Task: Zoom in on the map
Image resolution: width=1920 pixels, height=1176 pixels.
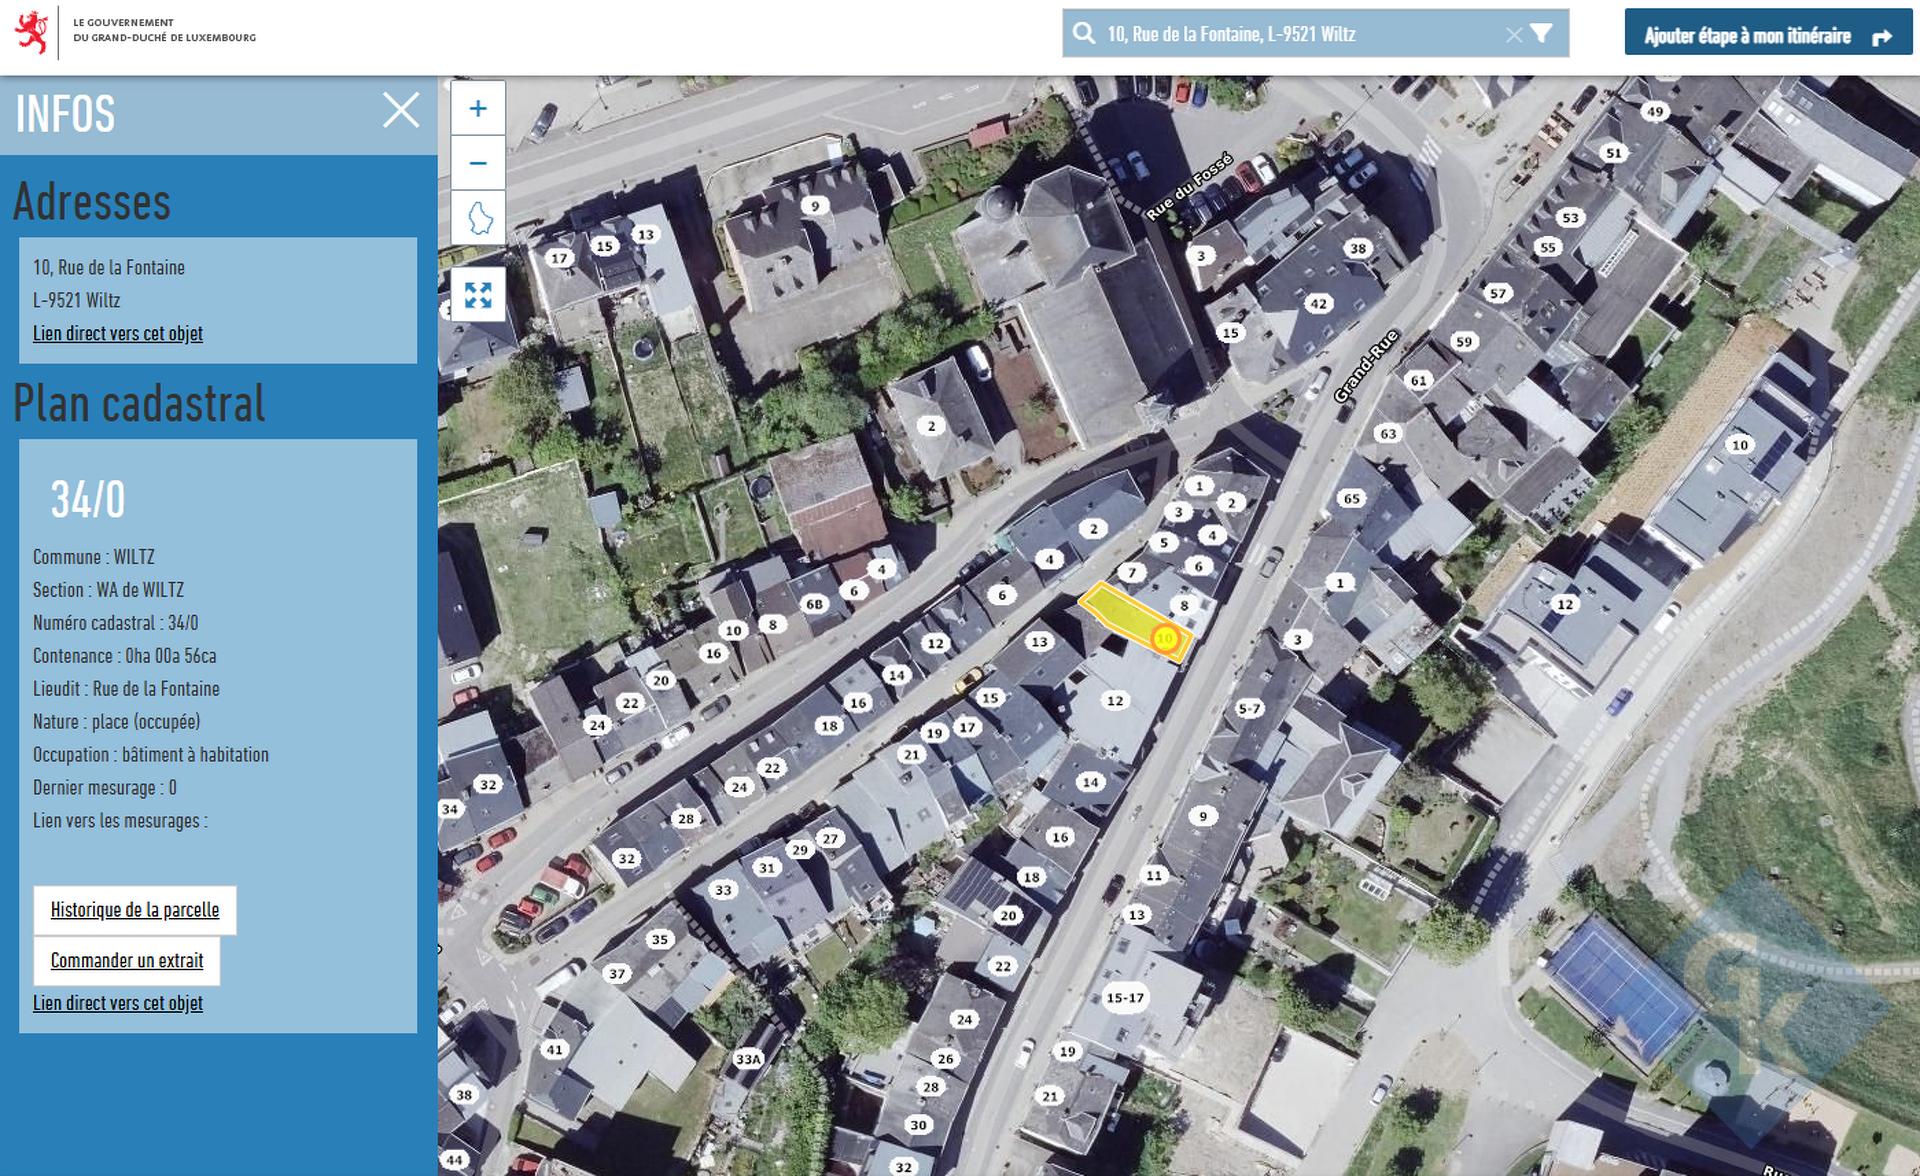Action: (478, 108)
